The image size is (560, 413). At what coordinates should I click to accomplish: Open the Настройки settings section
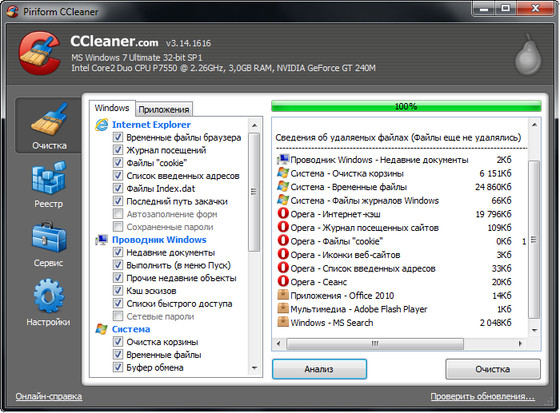[x=49, y=303]
